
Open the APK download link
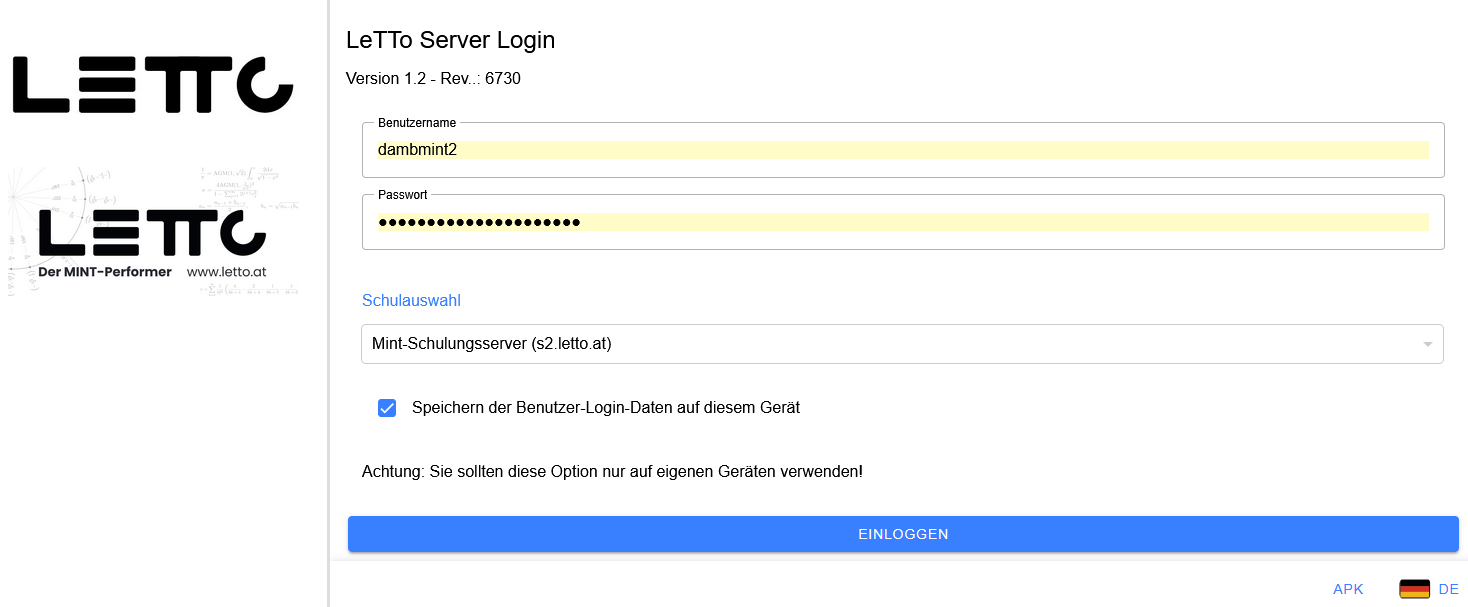(x=1347, y=589)
